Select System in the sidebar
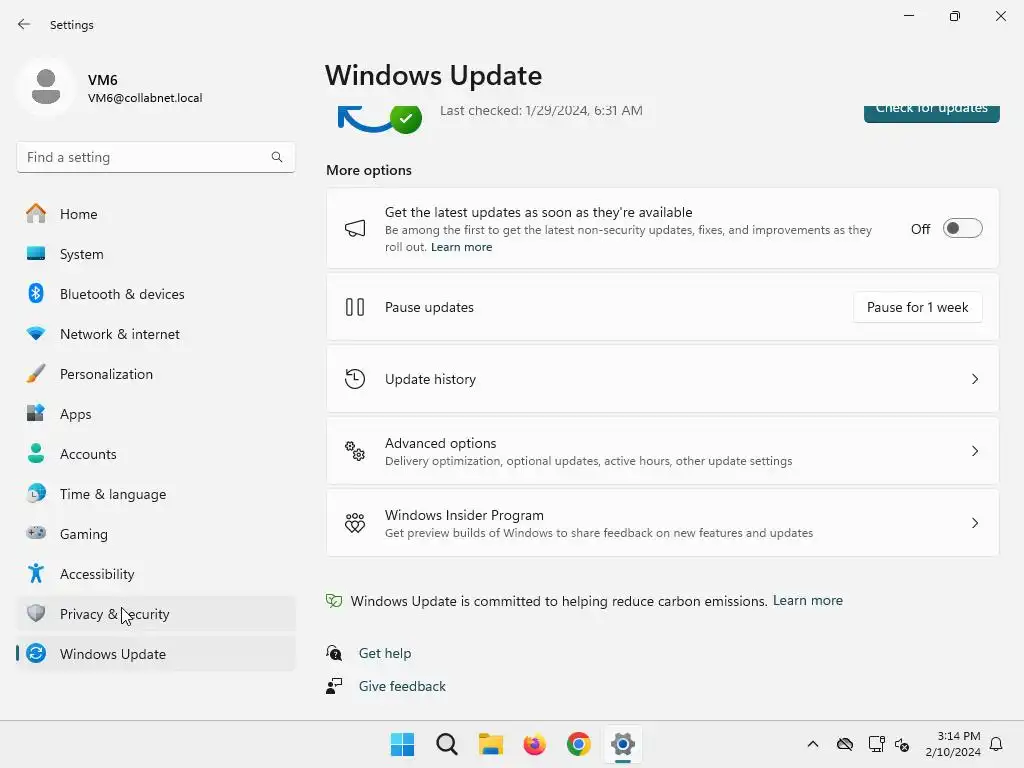Viewport: 1024px width, 768px height. (x=156, y=253)
